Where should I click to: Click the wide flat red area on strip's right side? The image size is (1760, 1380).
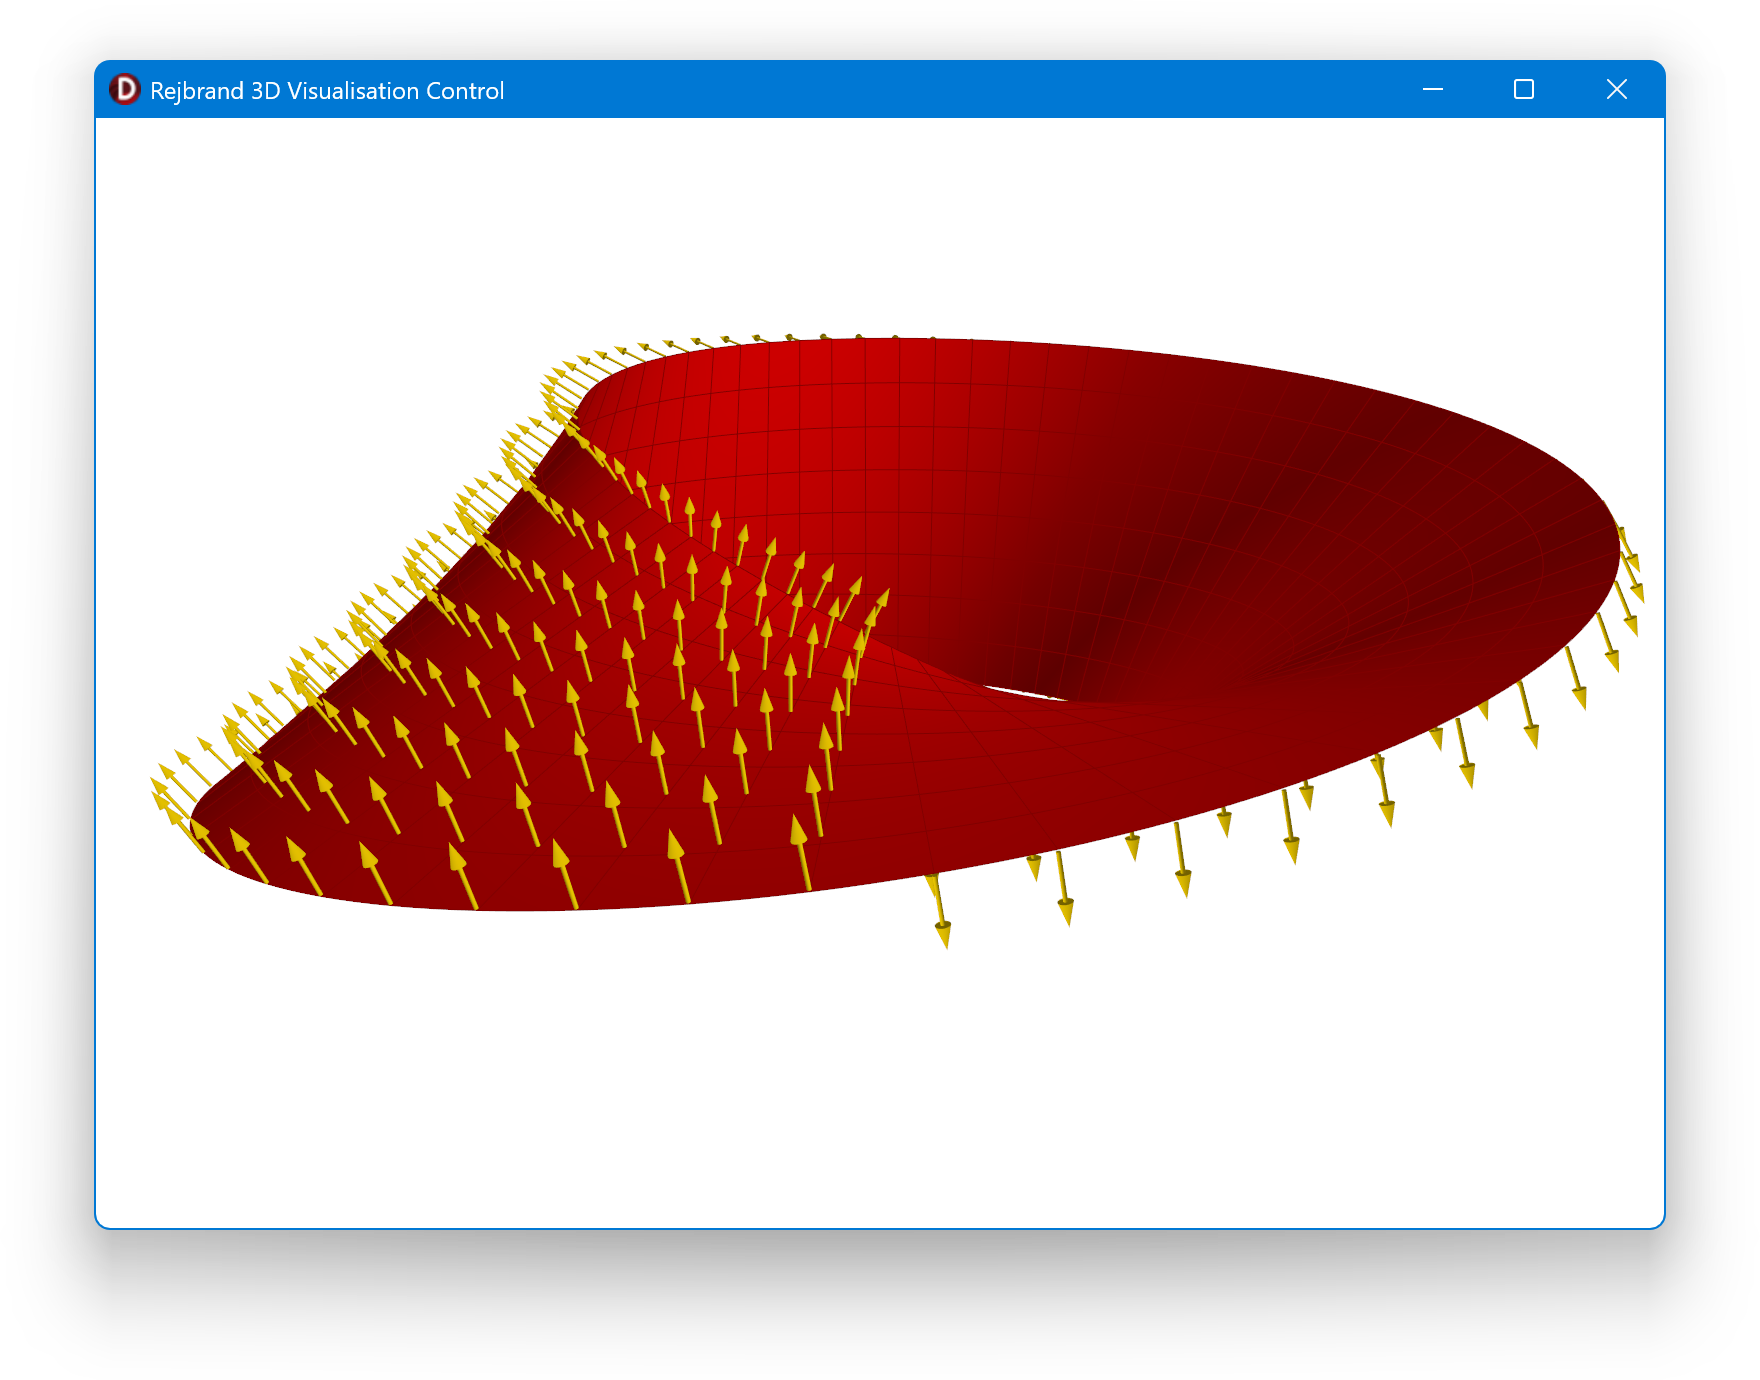(x=1450, y=600)
